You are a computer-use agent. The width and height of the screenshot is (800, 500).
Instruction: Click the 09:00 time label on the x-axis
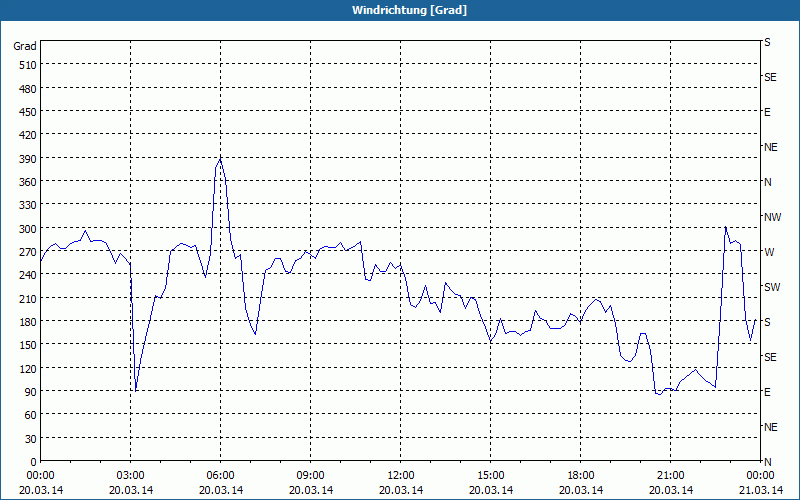[x=311, y=476]
